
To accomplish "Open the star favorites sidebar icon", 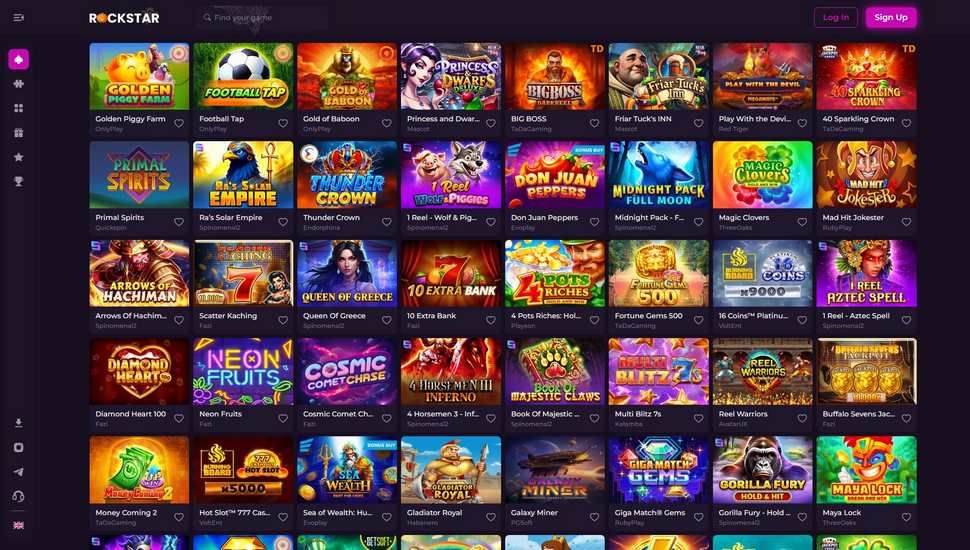I will (19, 157).
